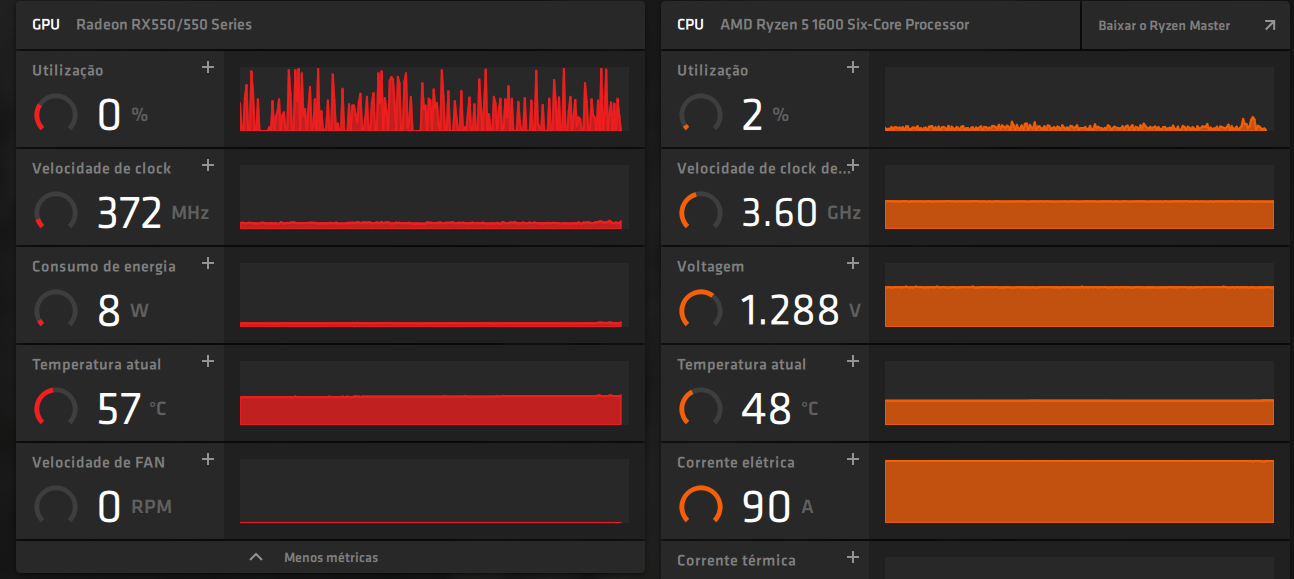1294x579 pixels.
Task: Click the 48 °C CPU temperature value
Action: coord(780,409)
